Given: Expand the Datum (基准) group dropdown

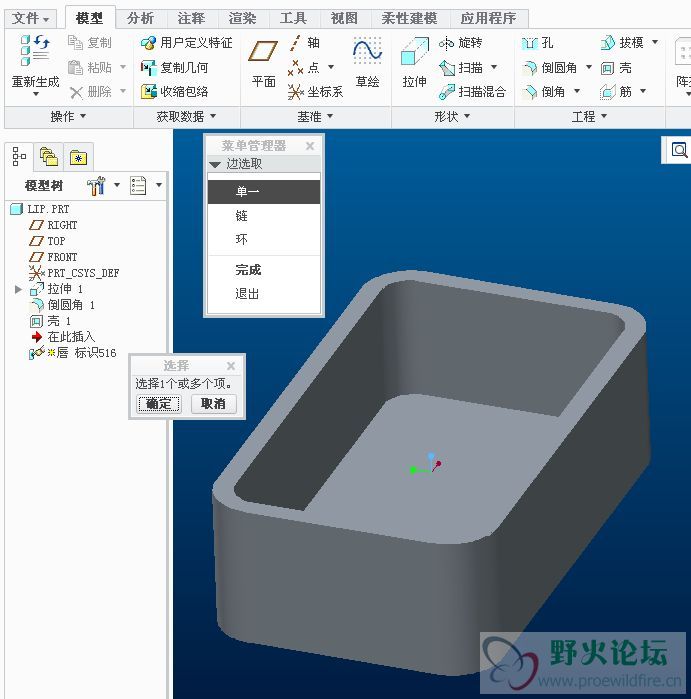Looking at the screenshot, I should [x=315, y=116].
